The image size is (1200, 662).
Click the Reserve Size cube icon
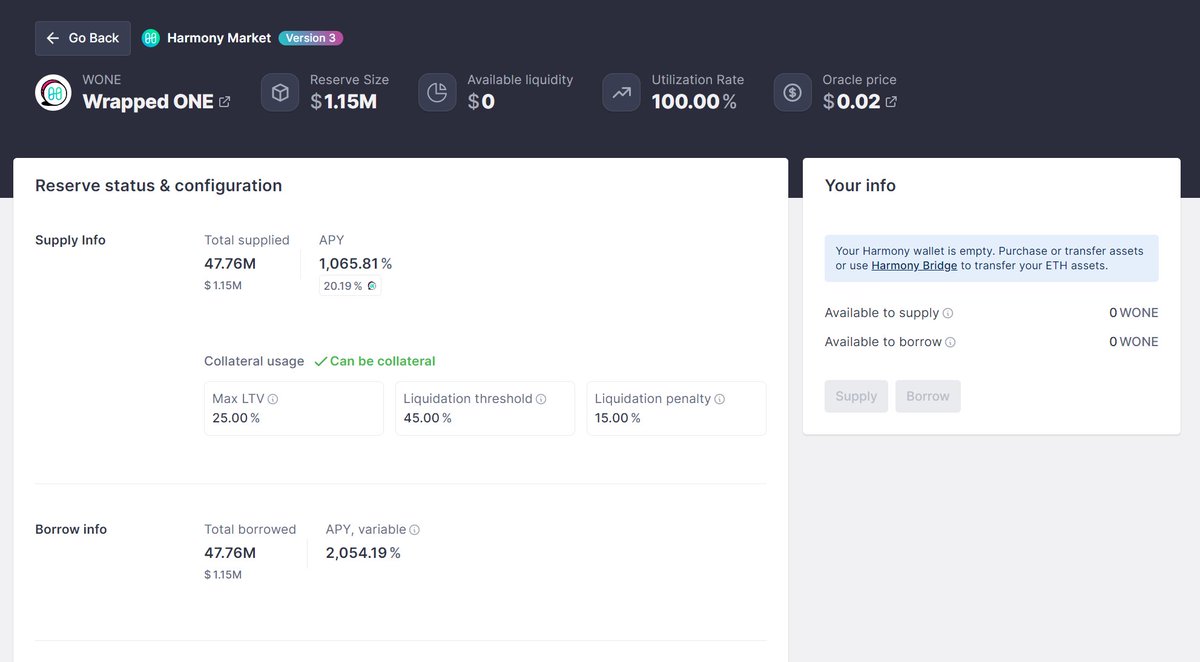(280, 92)
